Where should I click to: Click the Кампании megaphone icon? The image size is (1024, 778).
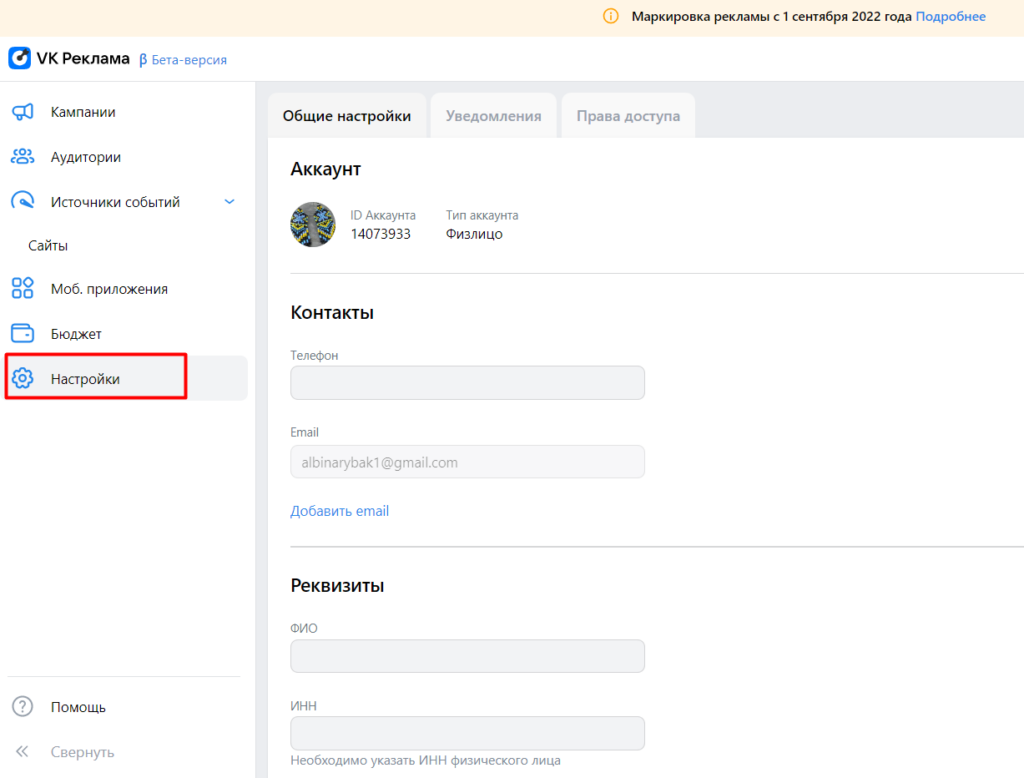tap(22, 112)
